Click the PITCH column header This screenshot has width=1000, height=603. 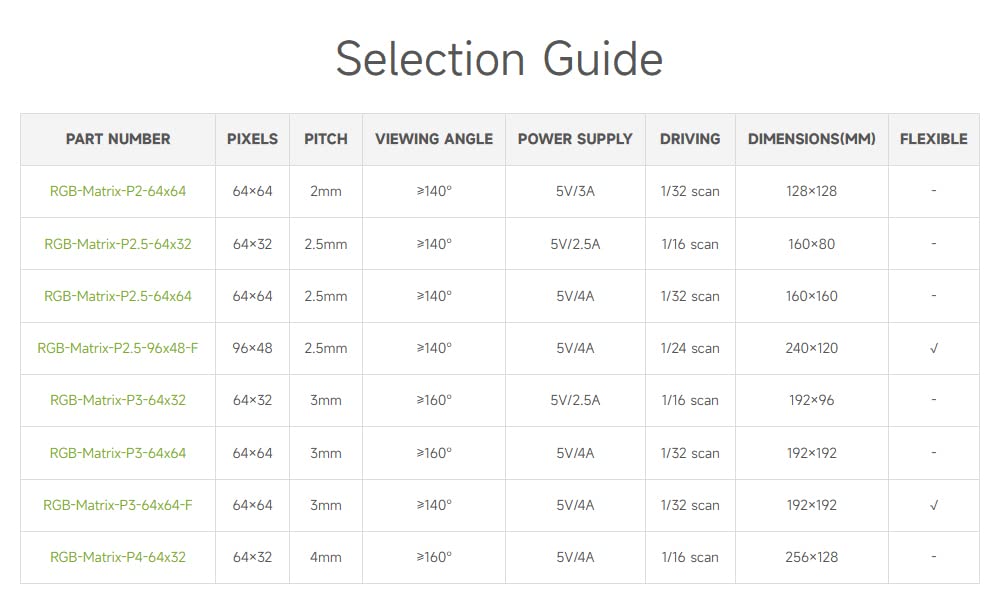[x=326, y=139]
